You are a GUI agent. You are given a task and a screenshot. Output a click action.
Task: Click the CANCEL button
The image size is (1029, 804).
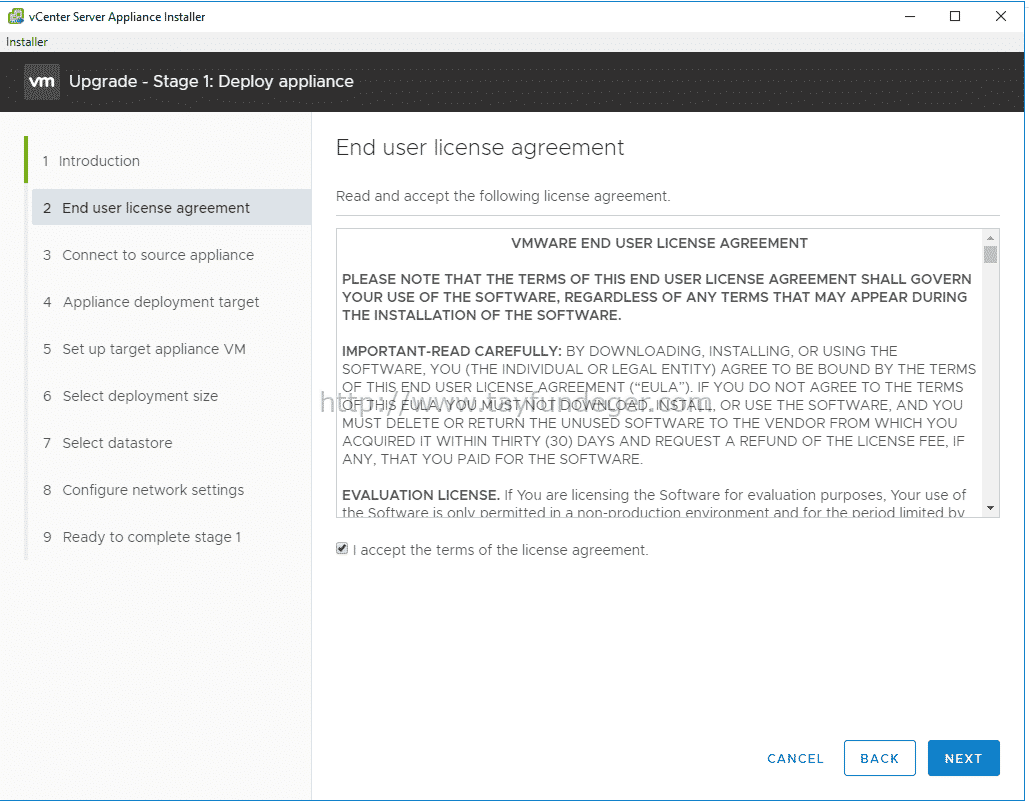pyautogui.click(x=795, y=759)
